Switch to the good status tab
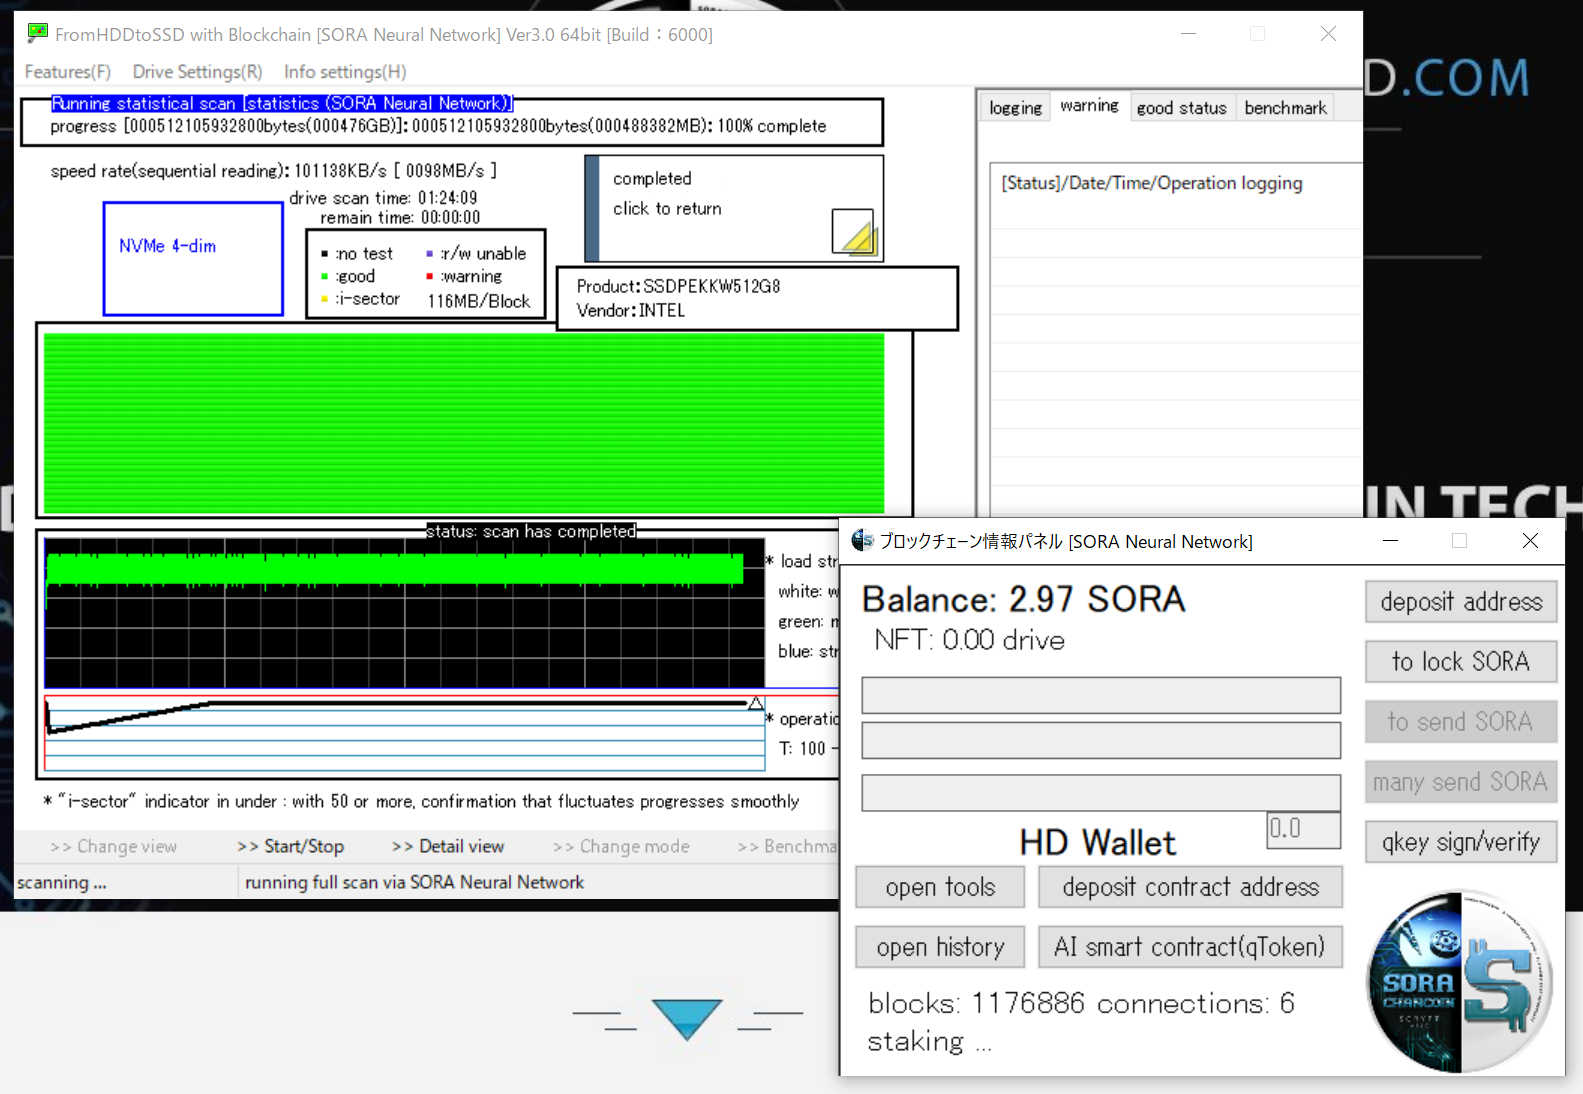 coord(1181,108)
